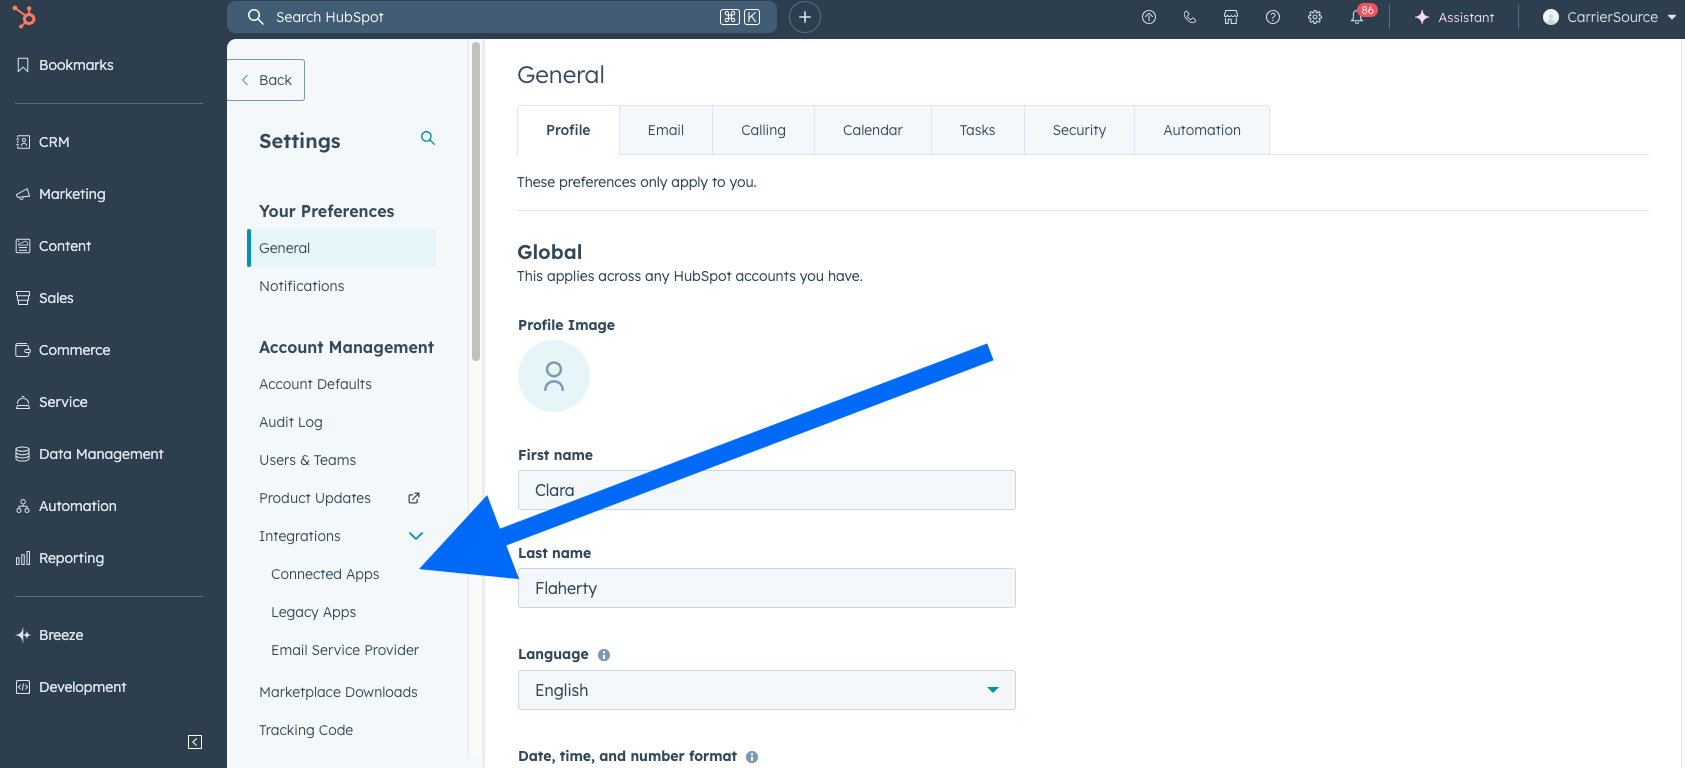
Task: Open Tracking Code settings
Action: [306, 730]
